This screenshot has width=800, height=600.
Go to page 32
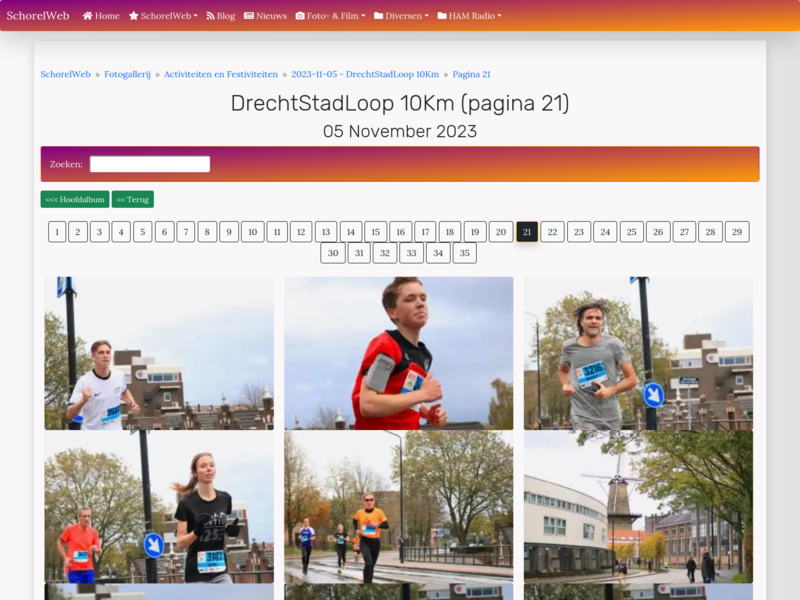point(385,253)
